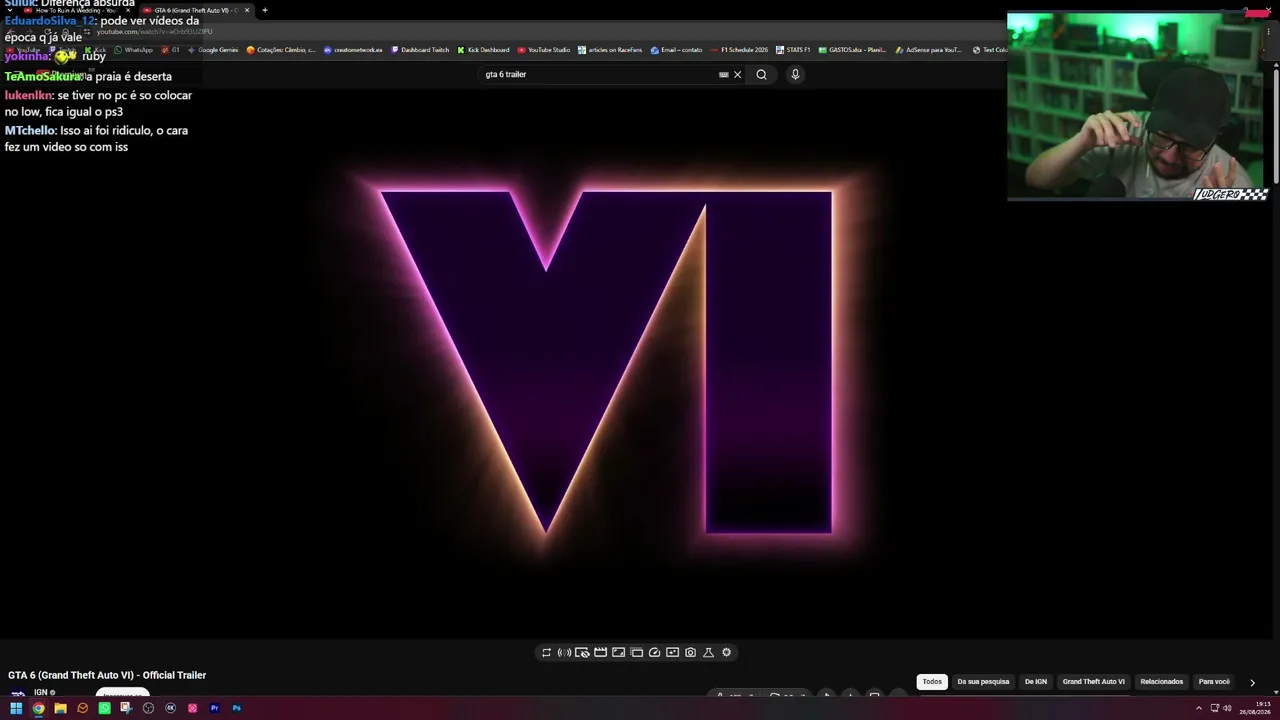This screenshot has height=720, width=1280.
Task: Open the orange mail app in the taskbar
Action: coord(82,708)
